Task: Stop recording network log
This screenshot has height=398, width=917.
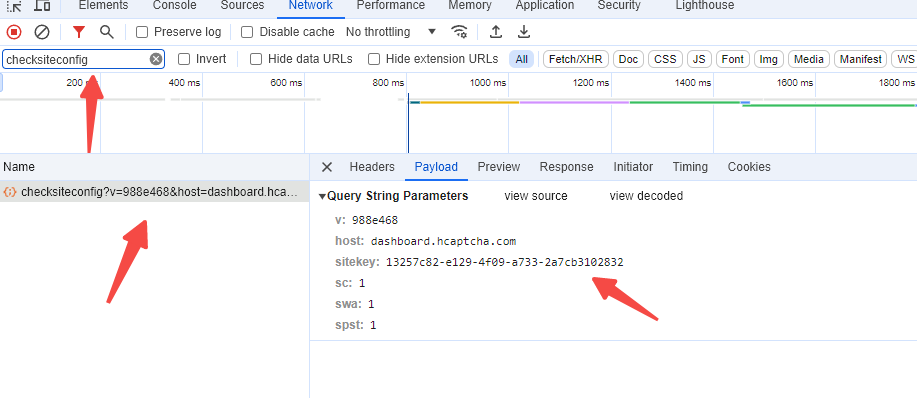Action: coord(14,32)
